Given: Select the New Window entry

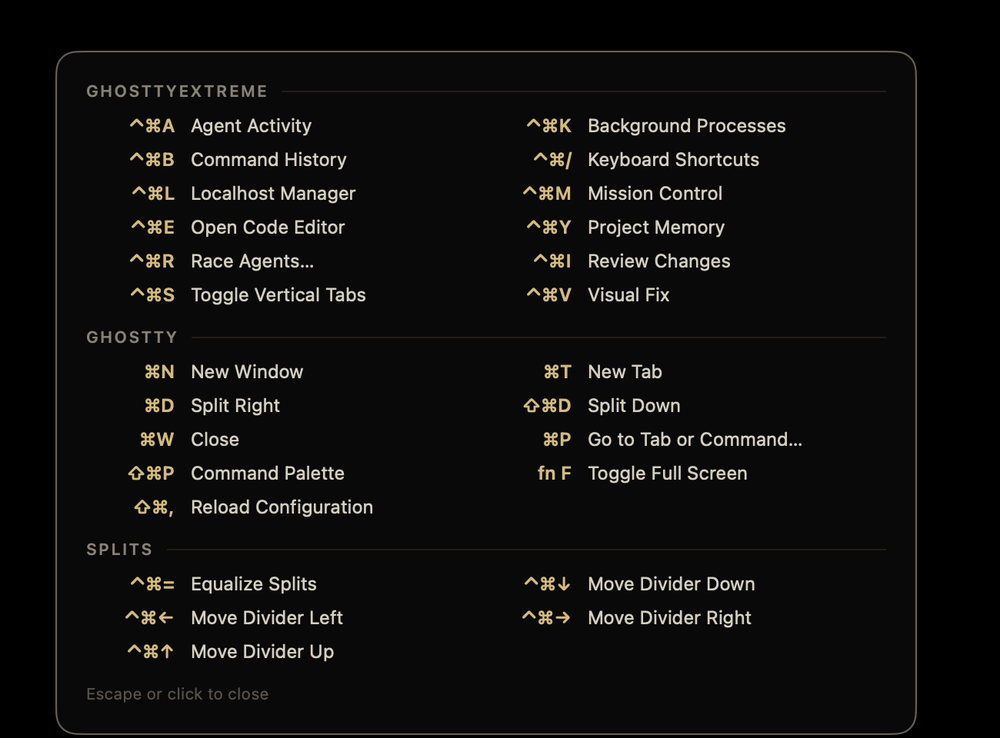Looking at the screenshot, I should [x=223, y=372].
